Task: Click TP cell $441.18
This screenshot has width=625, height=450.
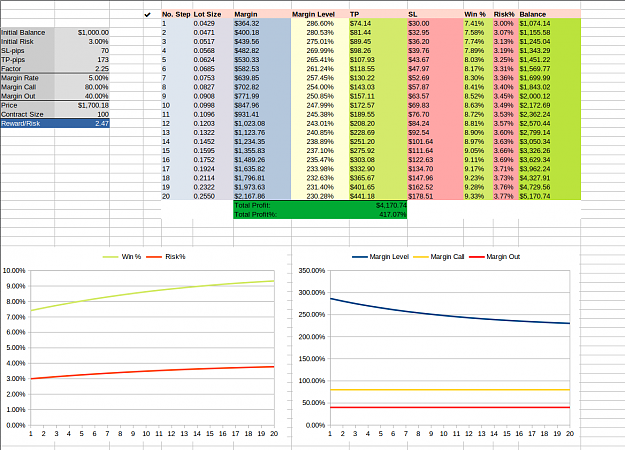Action: click(x=378, y=196)
